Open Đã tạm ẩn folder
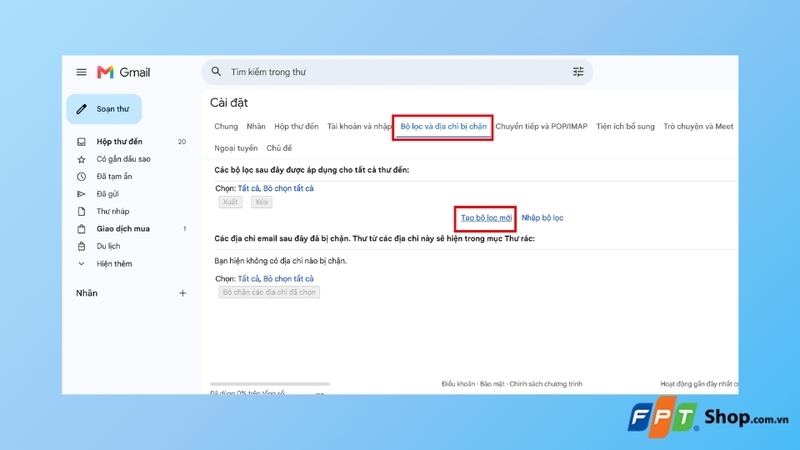 coord(114,177)
